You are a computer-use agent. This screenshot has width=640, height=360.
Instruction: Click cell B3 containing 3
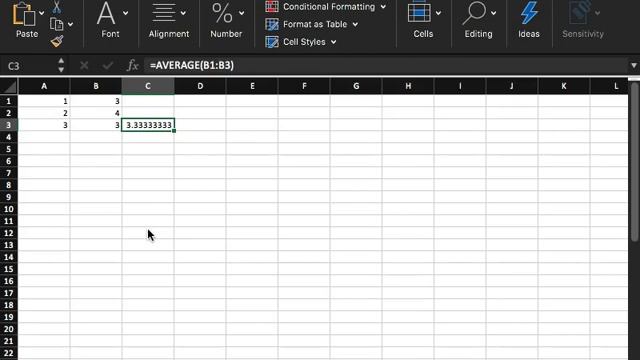pos(96,125)
